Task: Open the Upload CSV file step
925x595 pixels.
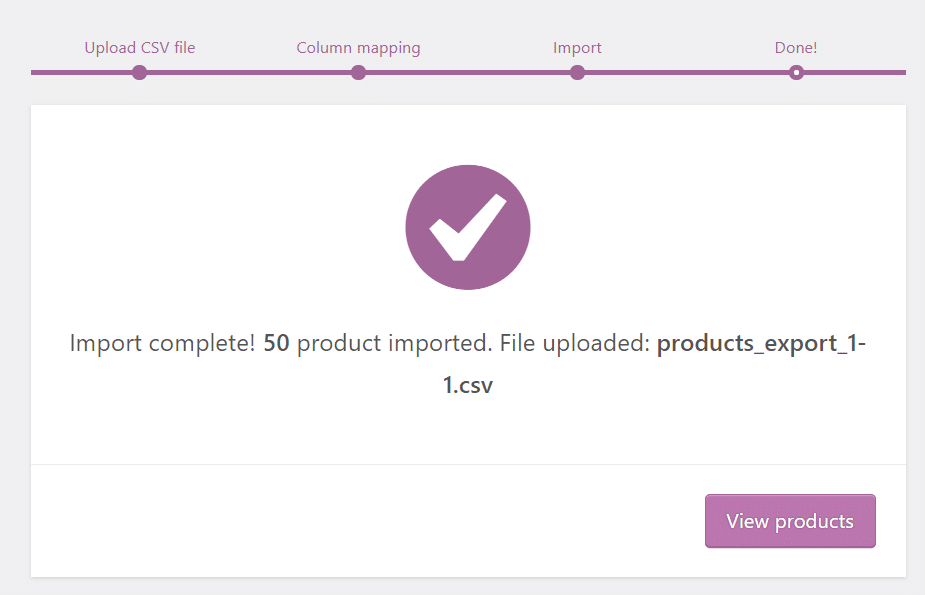Action: pyautogui.click(x=139, y=47)
